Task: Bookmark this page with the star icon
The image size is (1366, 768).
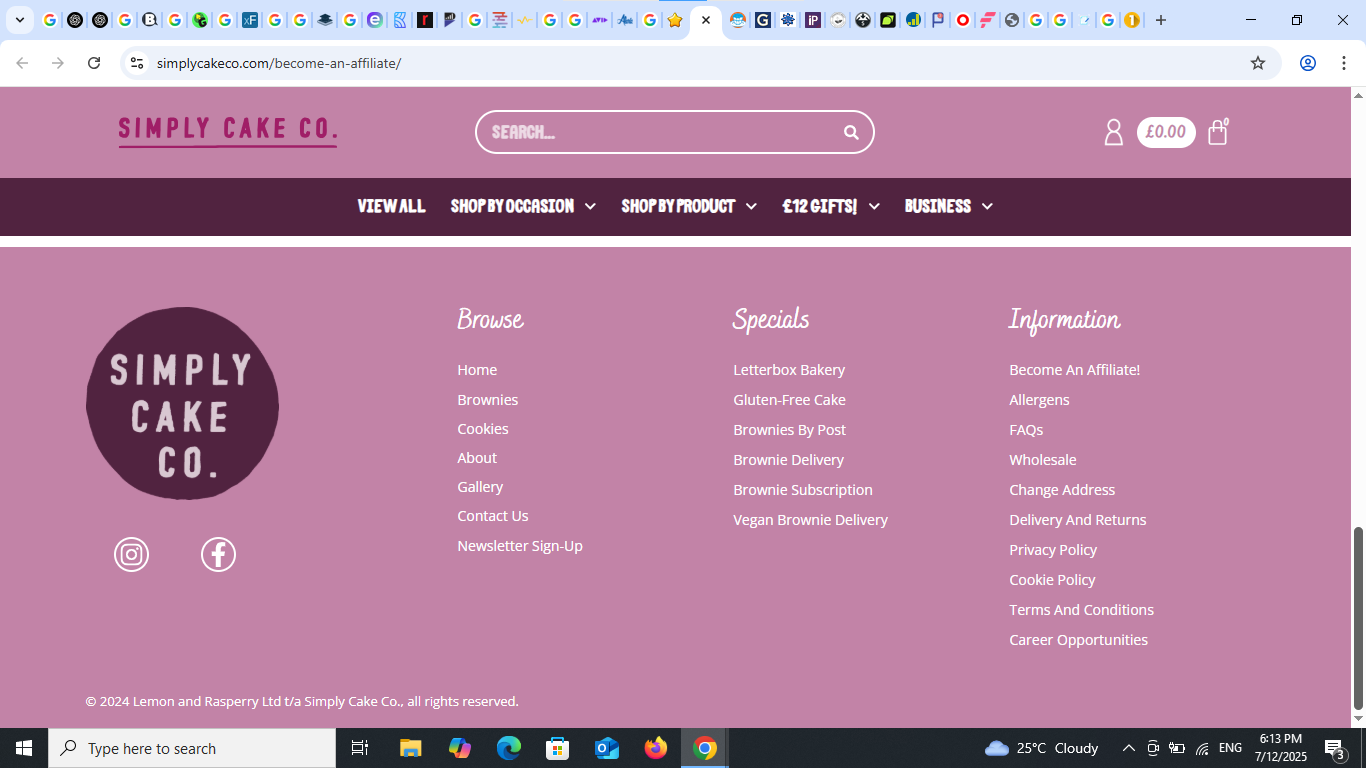Action: click(1258, 63)
